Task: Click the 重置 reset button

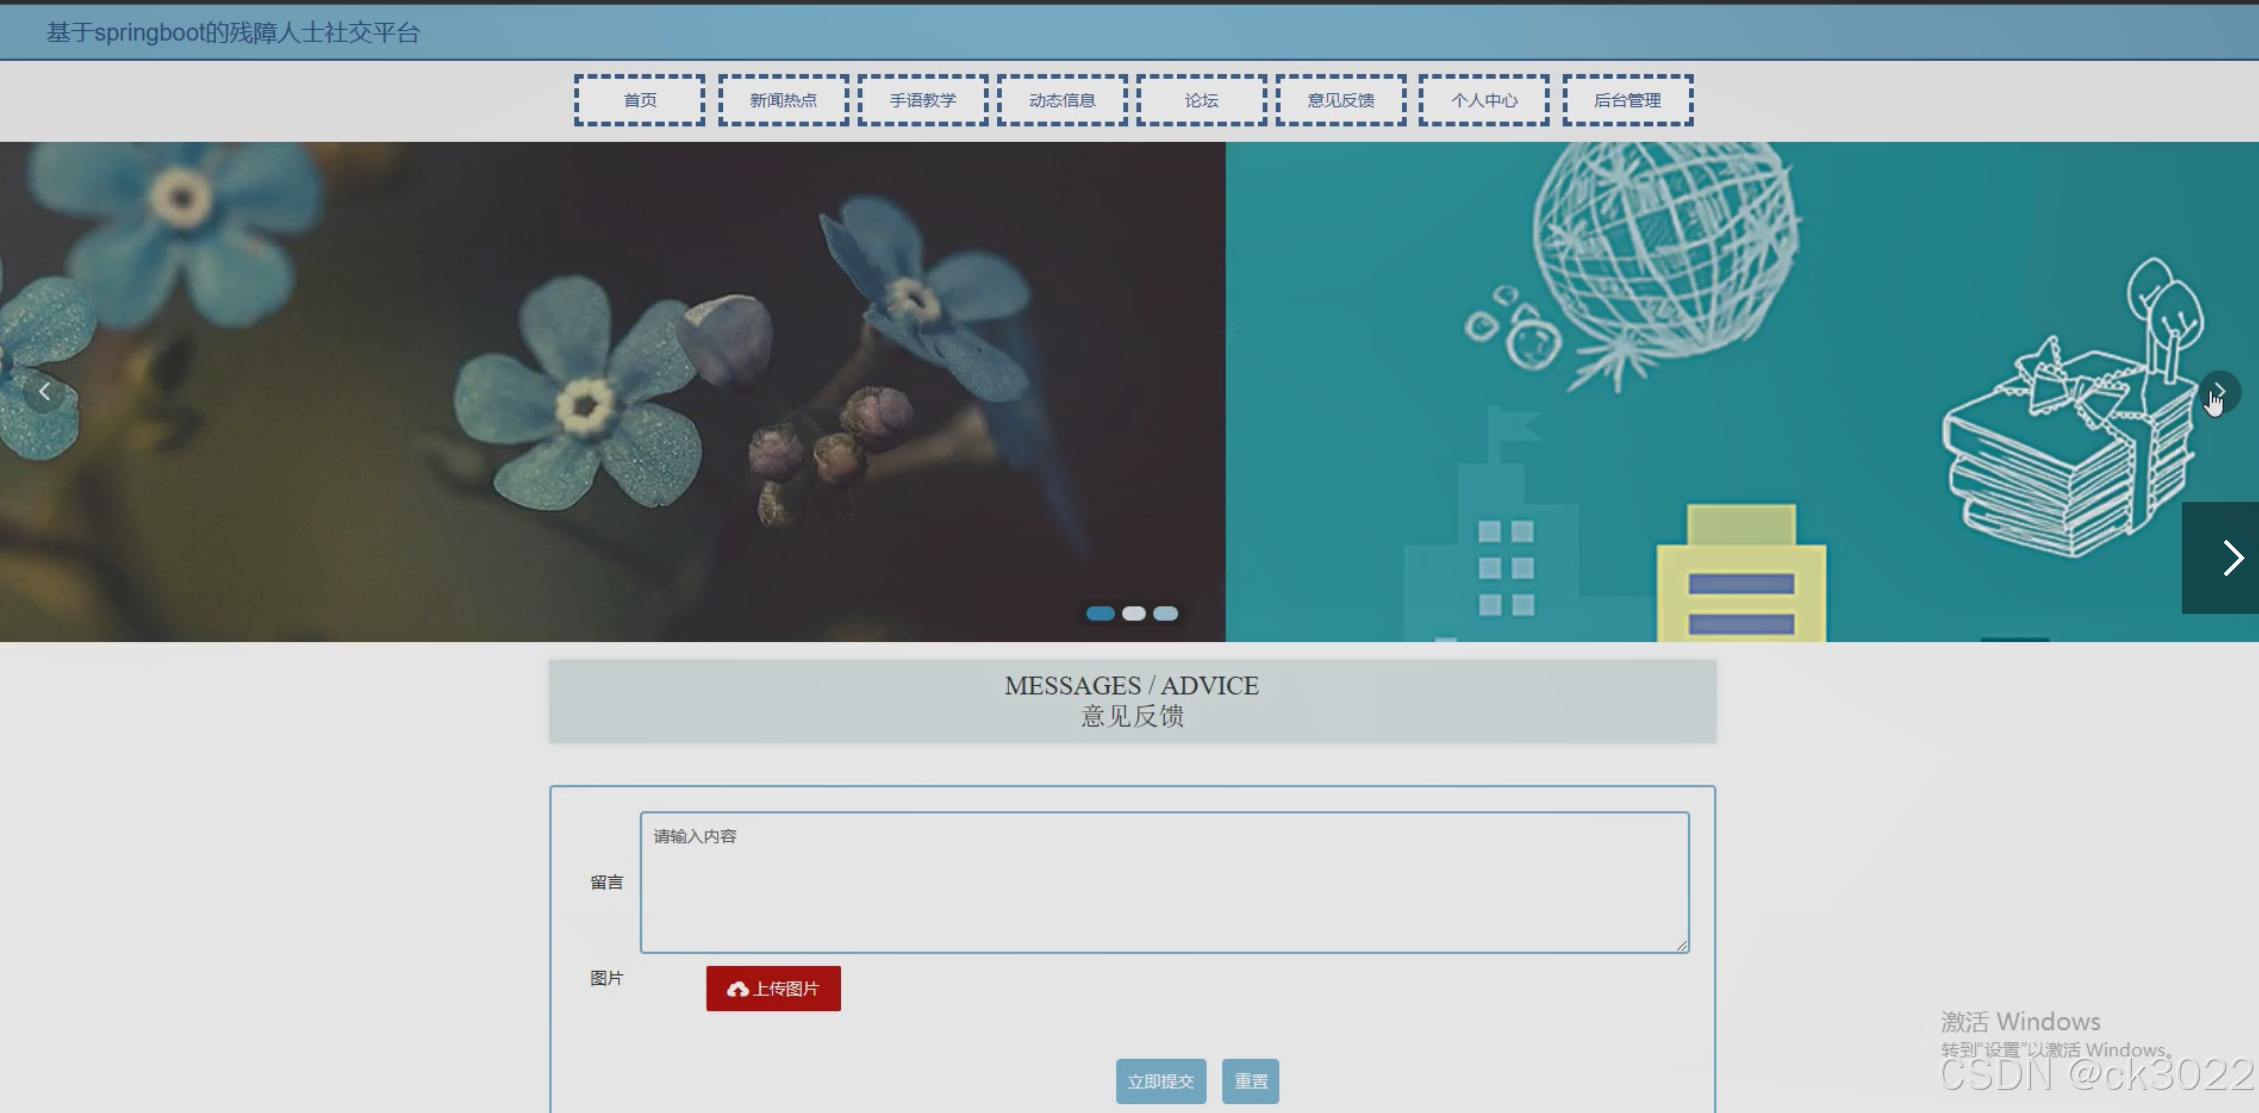Action: pos(1250,1081)
